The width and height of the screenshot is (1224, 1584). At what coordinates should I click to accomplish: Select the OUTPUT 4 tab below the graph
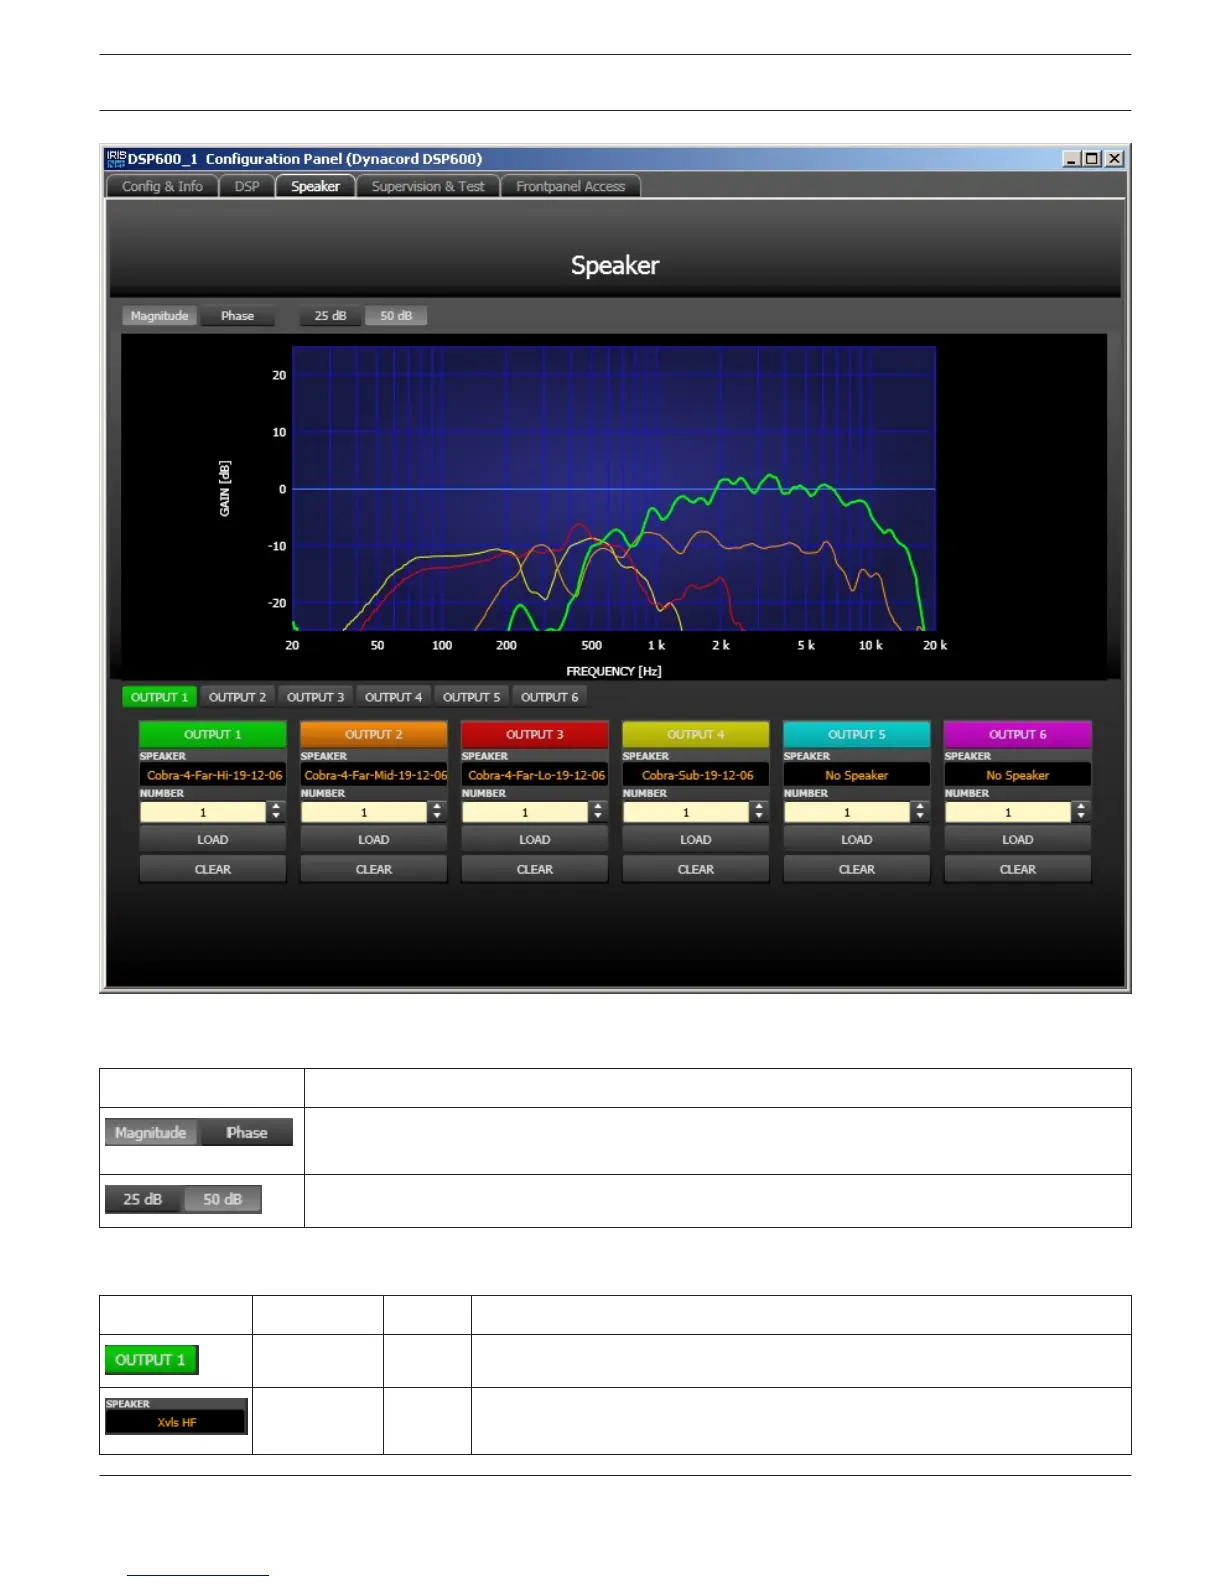pos(393,697)
